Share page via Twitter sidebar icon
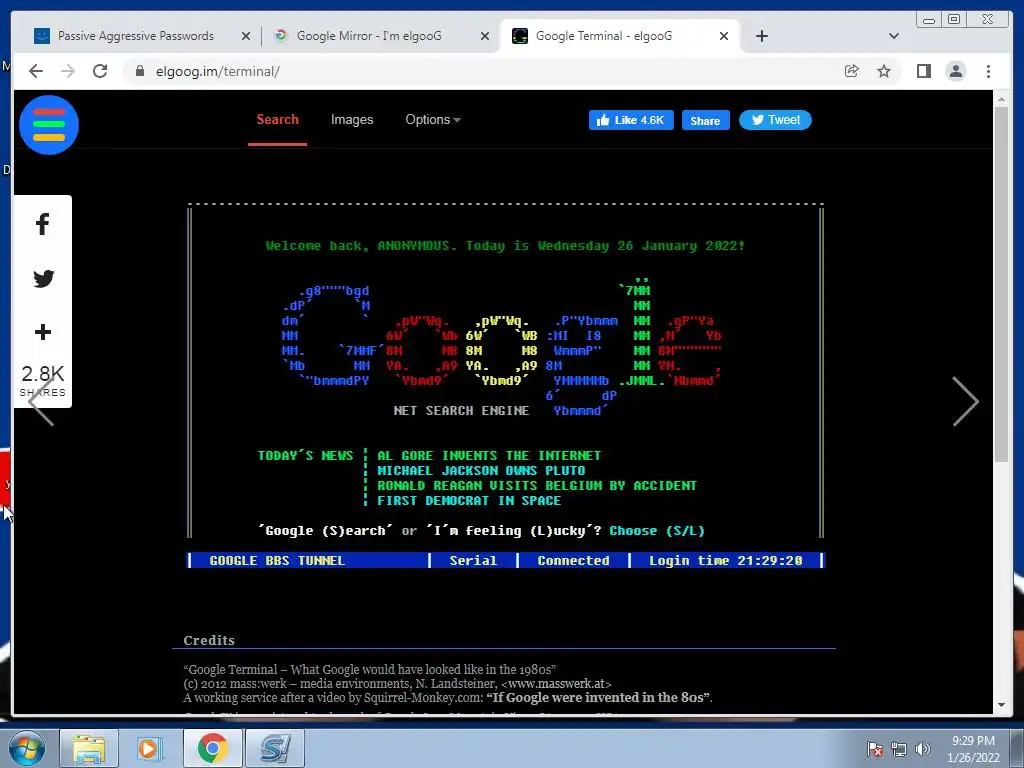 pyautogui.click(x=43, y=278)
